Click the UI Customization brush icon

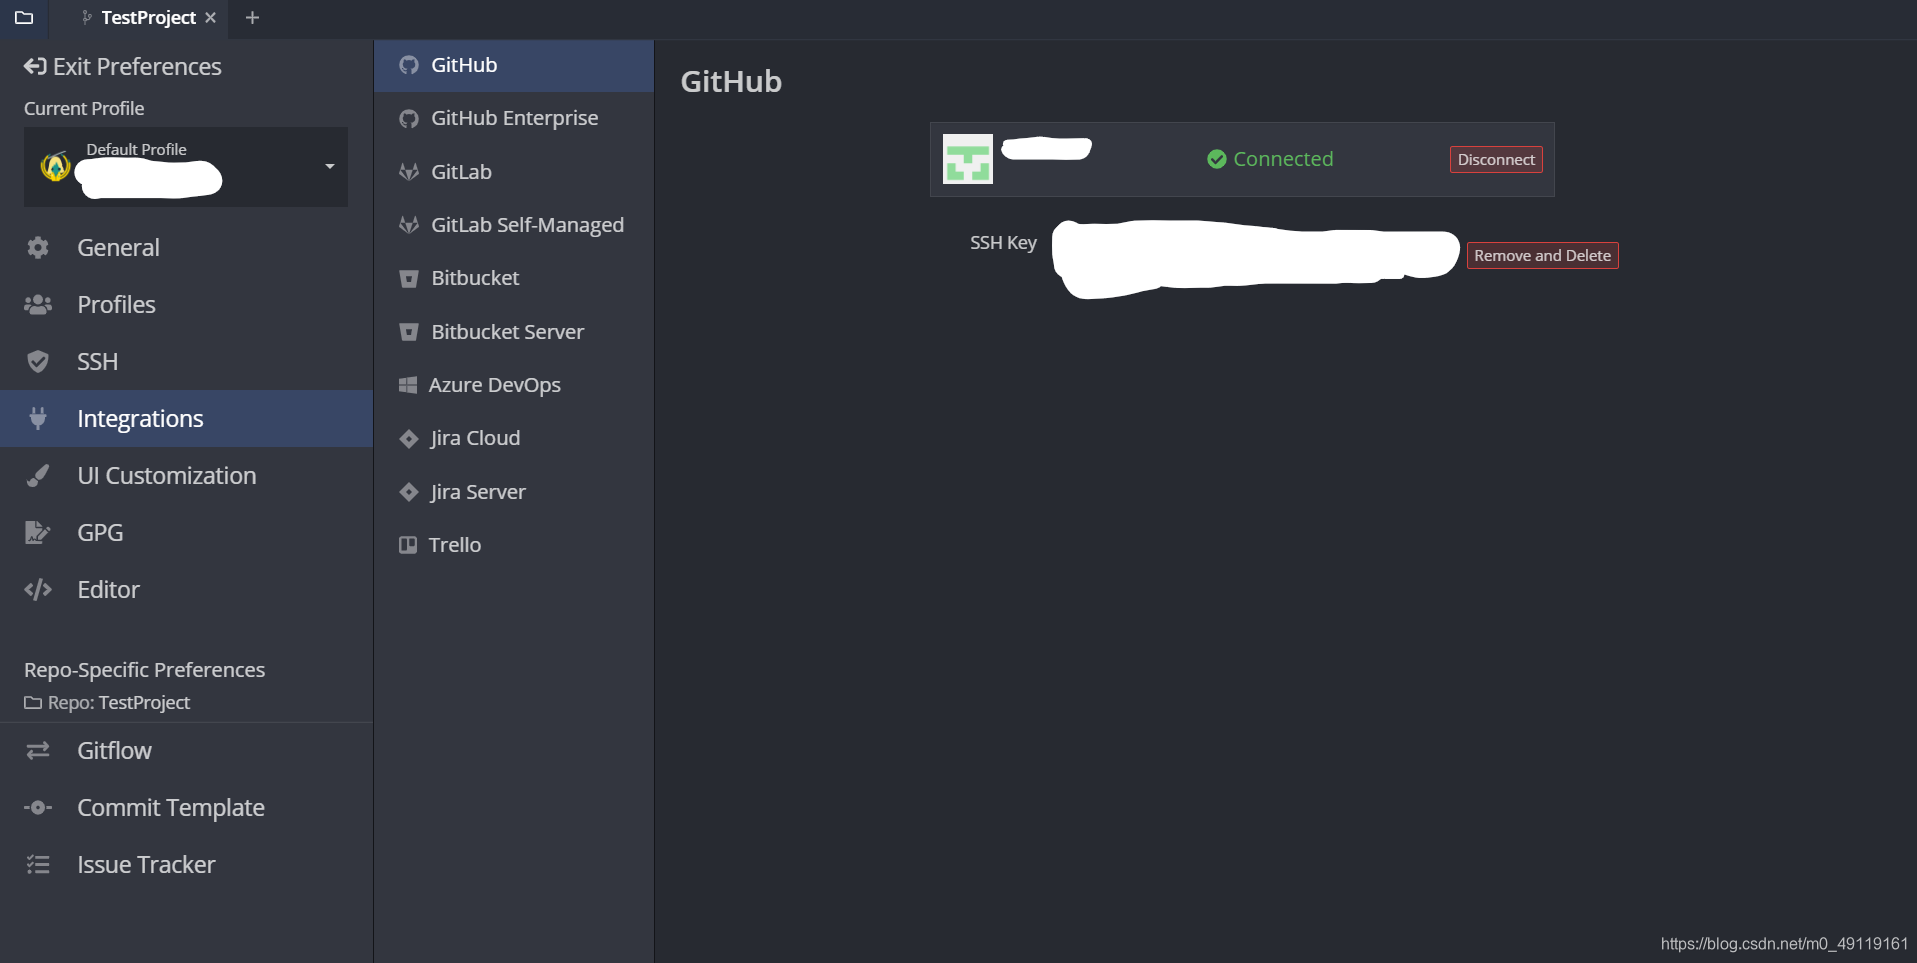point(38,476)
